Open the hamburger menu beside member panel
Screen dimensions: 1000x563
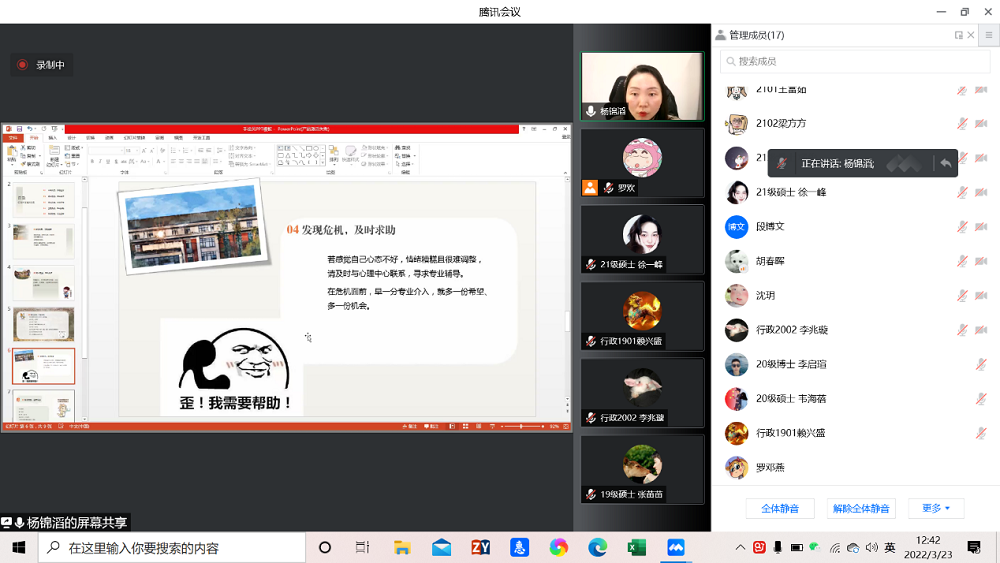(x=988, y=35)
